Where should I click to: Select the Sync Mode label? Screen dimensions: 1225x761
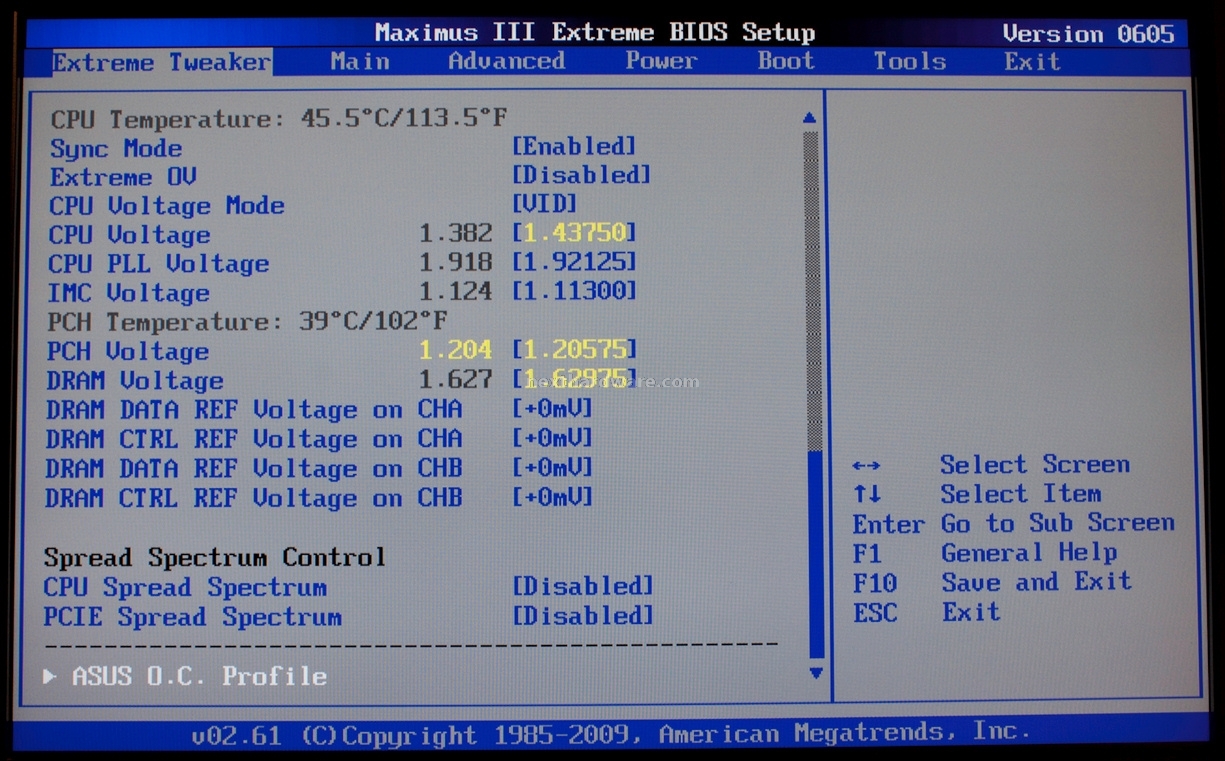[116, 148]
